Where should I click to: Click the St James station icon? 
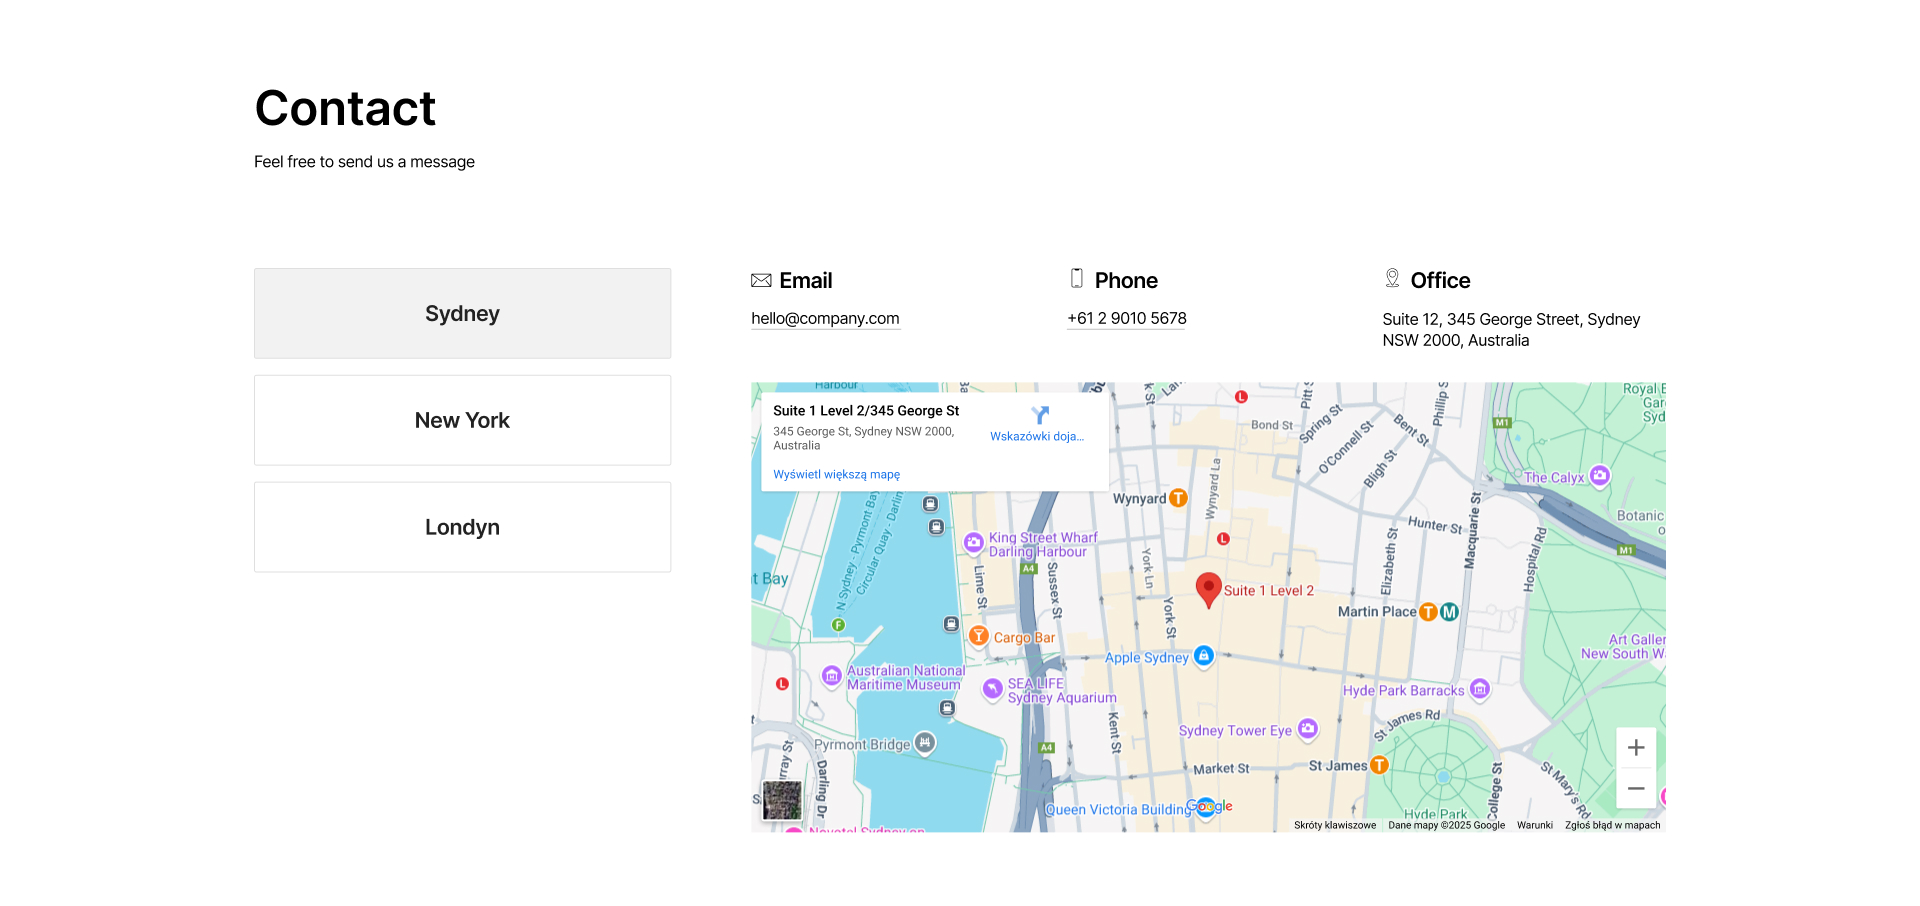1379,765
